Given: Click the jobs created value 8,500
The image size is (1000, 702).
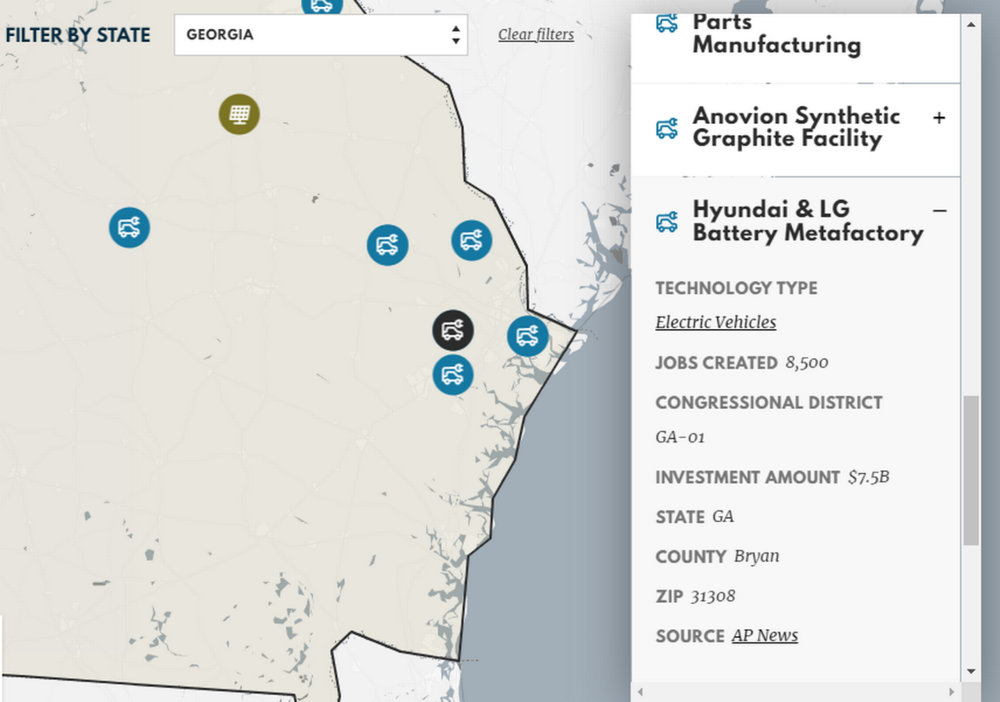Looking at the screenshot, I should [x=807, y=363].
